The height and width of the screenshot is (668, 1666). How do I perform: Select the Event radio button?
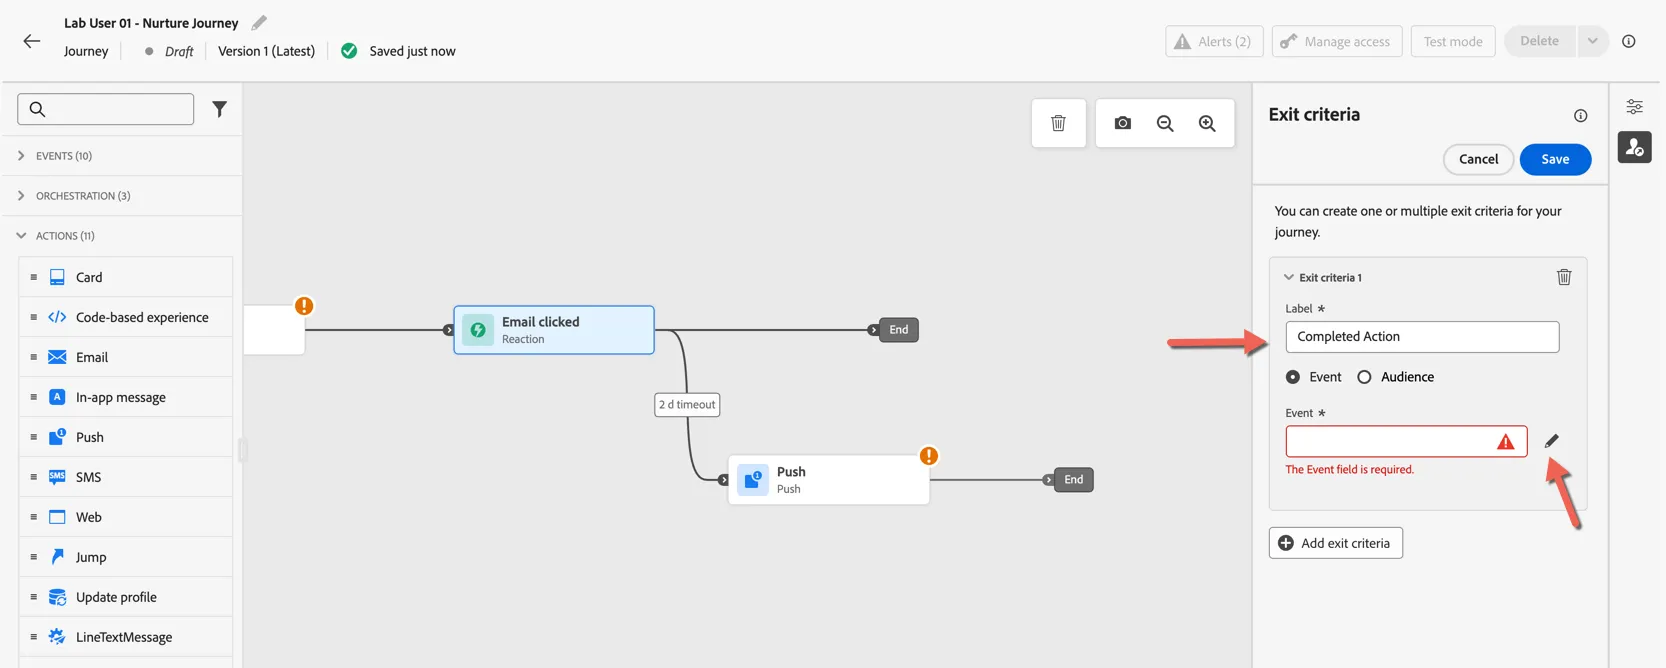pyautogui.click(x=1293, y=377)
